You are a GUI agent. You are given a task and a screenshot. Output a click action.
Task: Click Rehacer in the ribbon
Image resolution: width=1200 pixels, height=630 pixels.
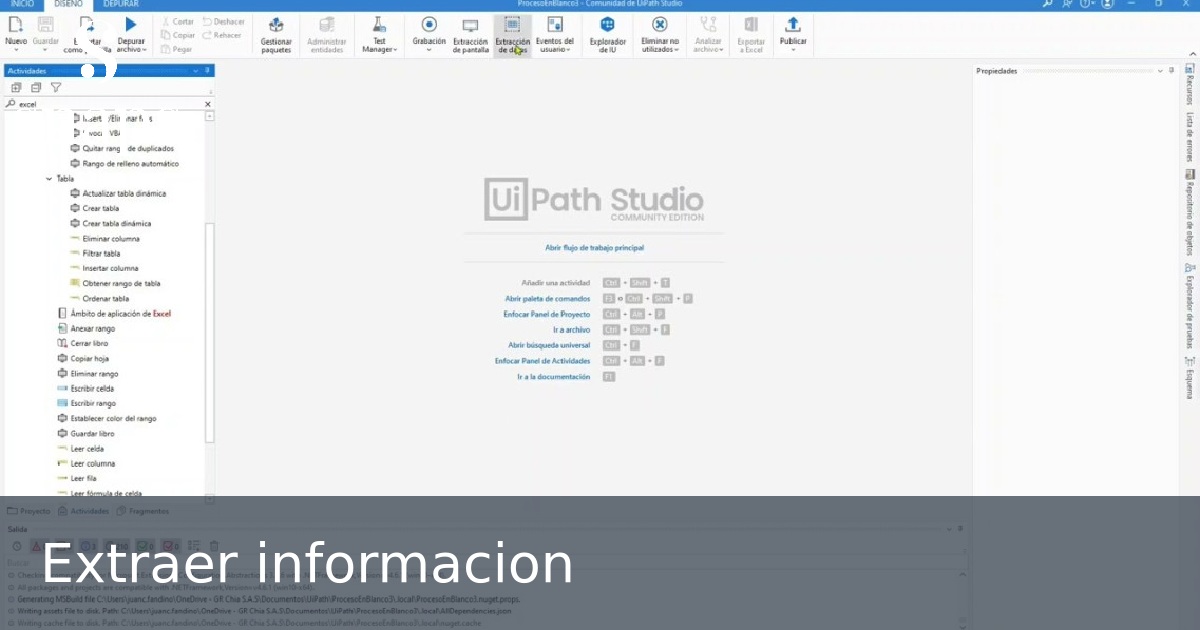point(221,35)
